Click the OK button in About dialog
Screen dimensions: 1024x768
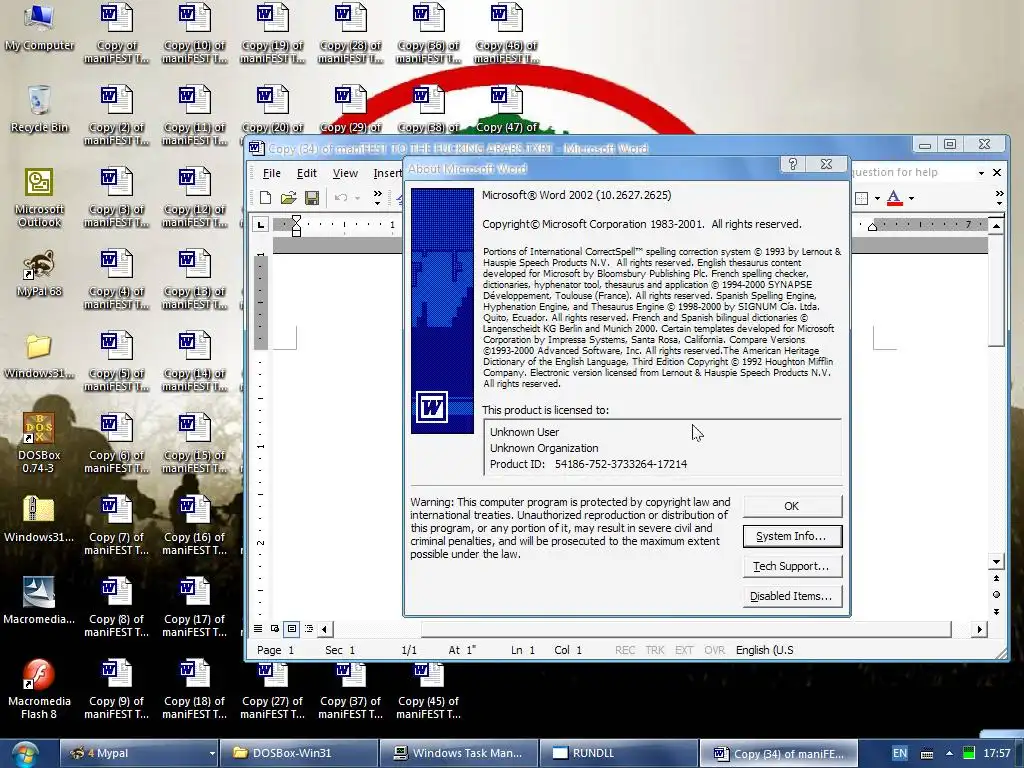tap(792, 506)
